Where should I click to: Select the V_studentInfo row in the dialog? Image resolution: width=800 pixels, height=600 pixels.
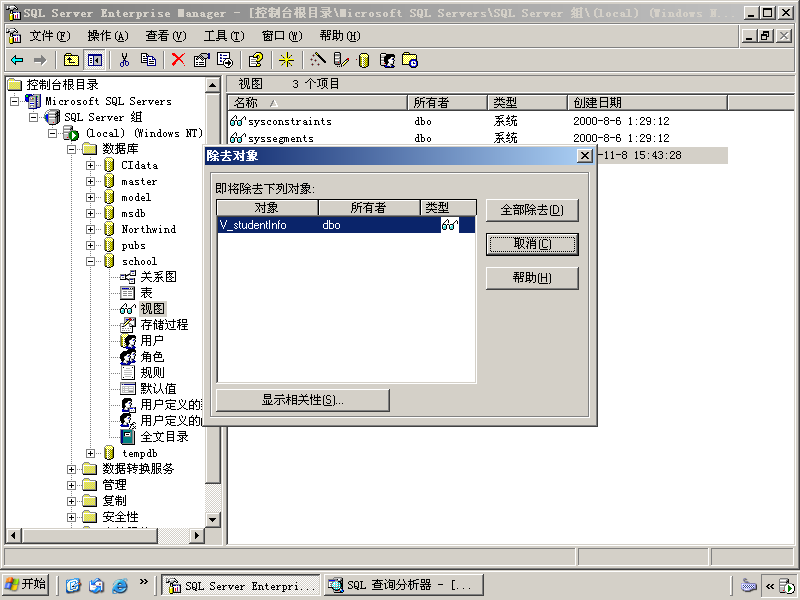click(x=346, y=225)
